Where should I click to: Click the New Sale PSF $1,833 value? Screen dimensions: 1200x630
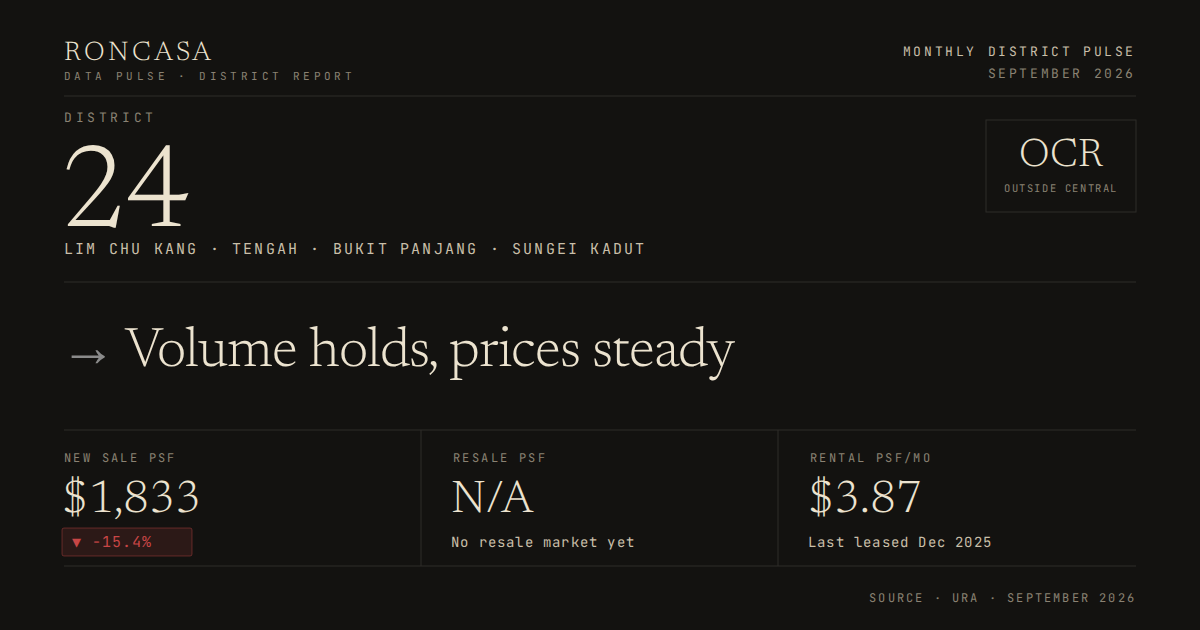coord(132,497)
